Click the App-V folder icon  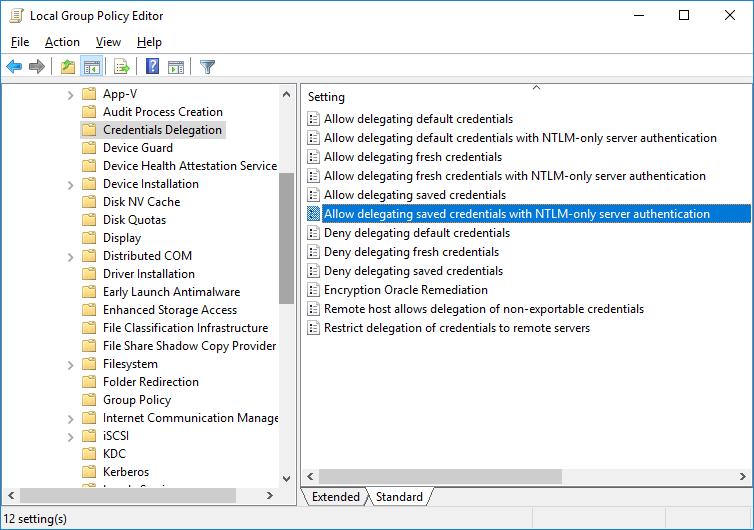[x=89, y=94]
